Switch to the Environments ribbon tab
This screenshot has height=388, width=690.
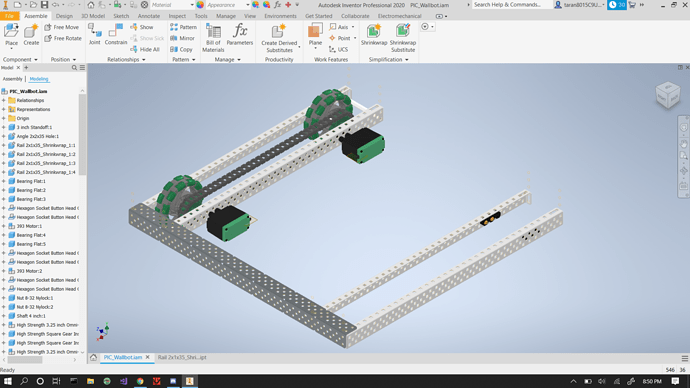point(280,16)
